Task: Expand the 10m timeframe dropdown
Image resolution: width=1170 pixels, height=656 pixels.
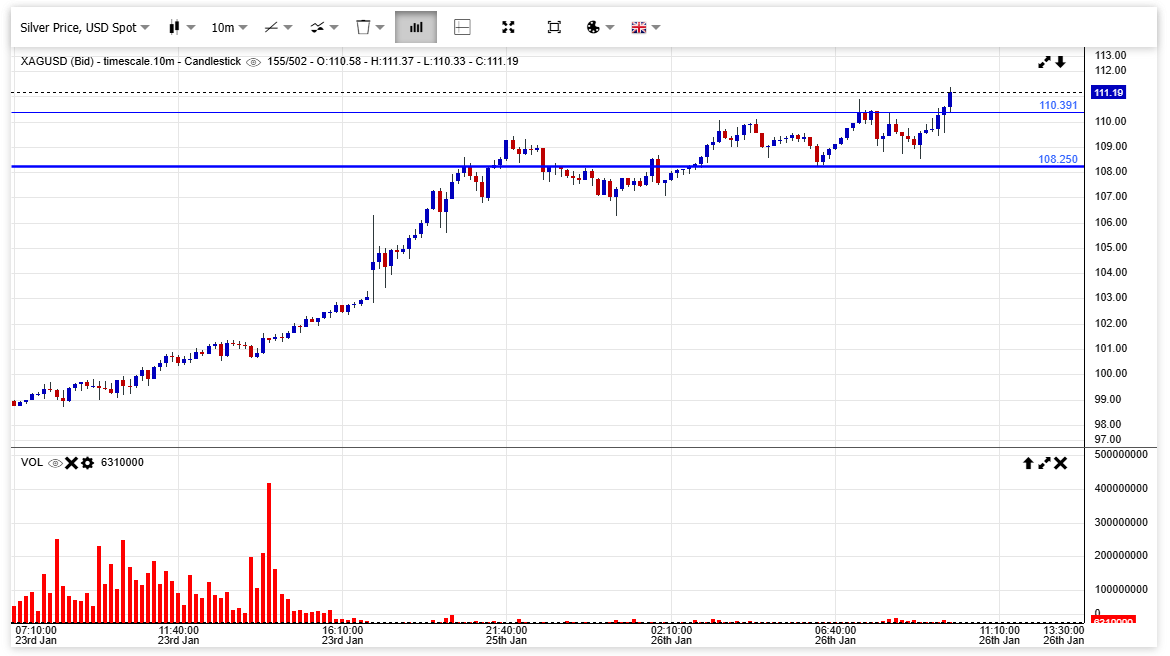Action: pyautogui.click(x=229, y=27)
